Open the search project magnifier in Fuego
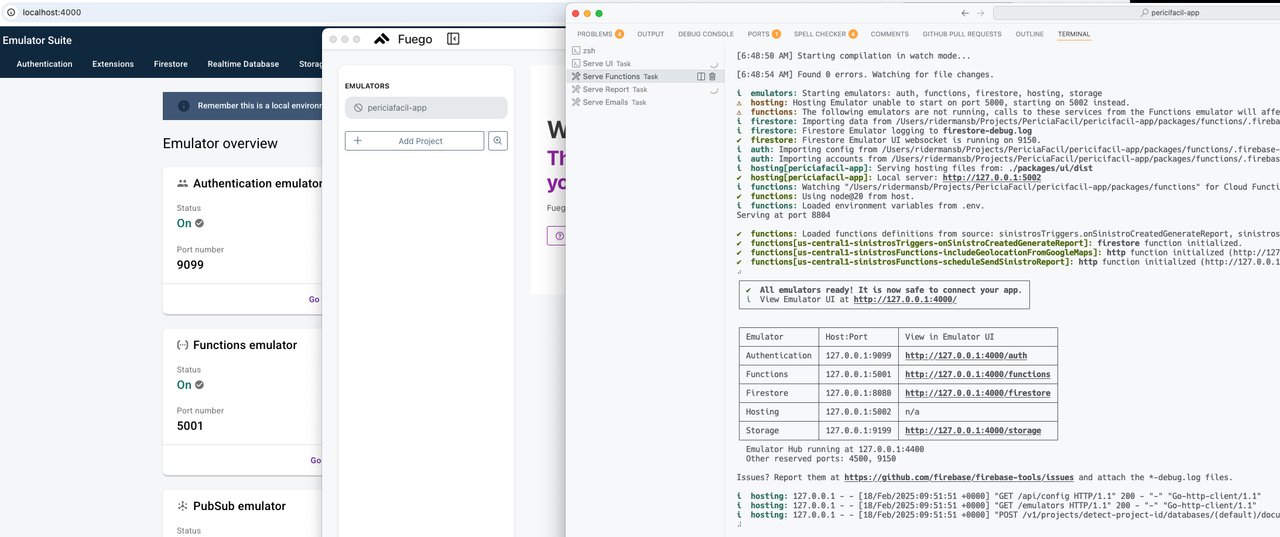The height and width of the screenshot is (537, 1280). [498, 141]
